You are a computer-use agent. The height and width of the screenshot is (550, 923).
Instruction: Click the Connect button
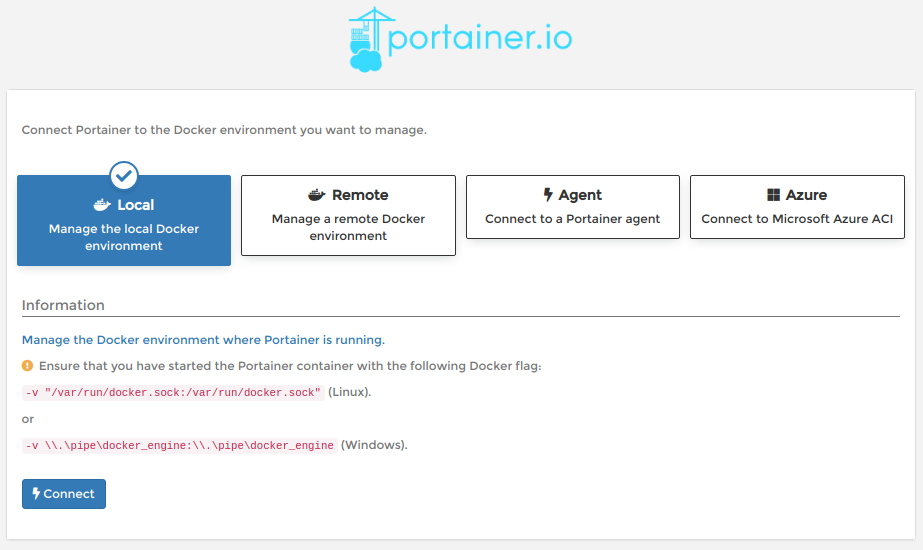coord(64,493)
